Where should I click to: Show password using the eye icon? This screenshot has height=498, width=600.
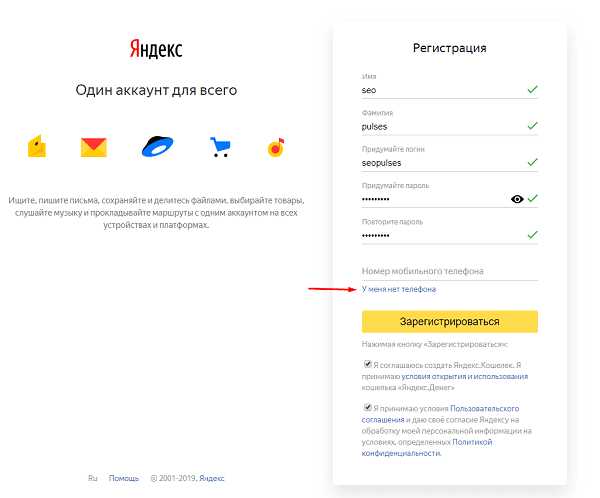(517, 199)
